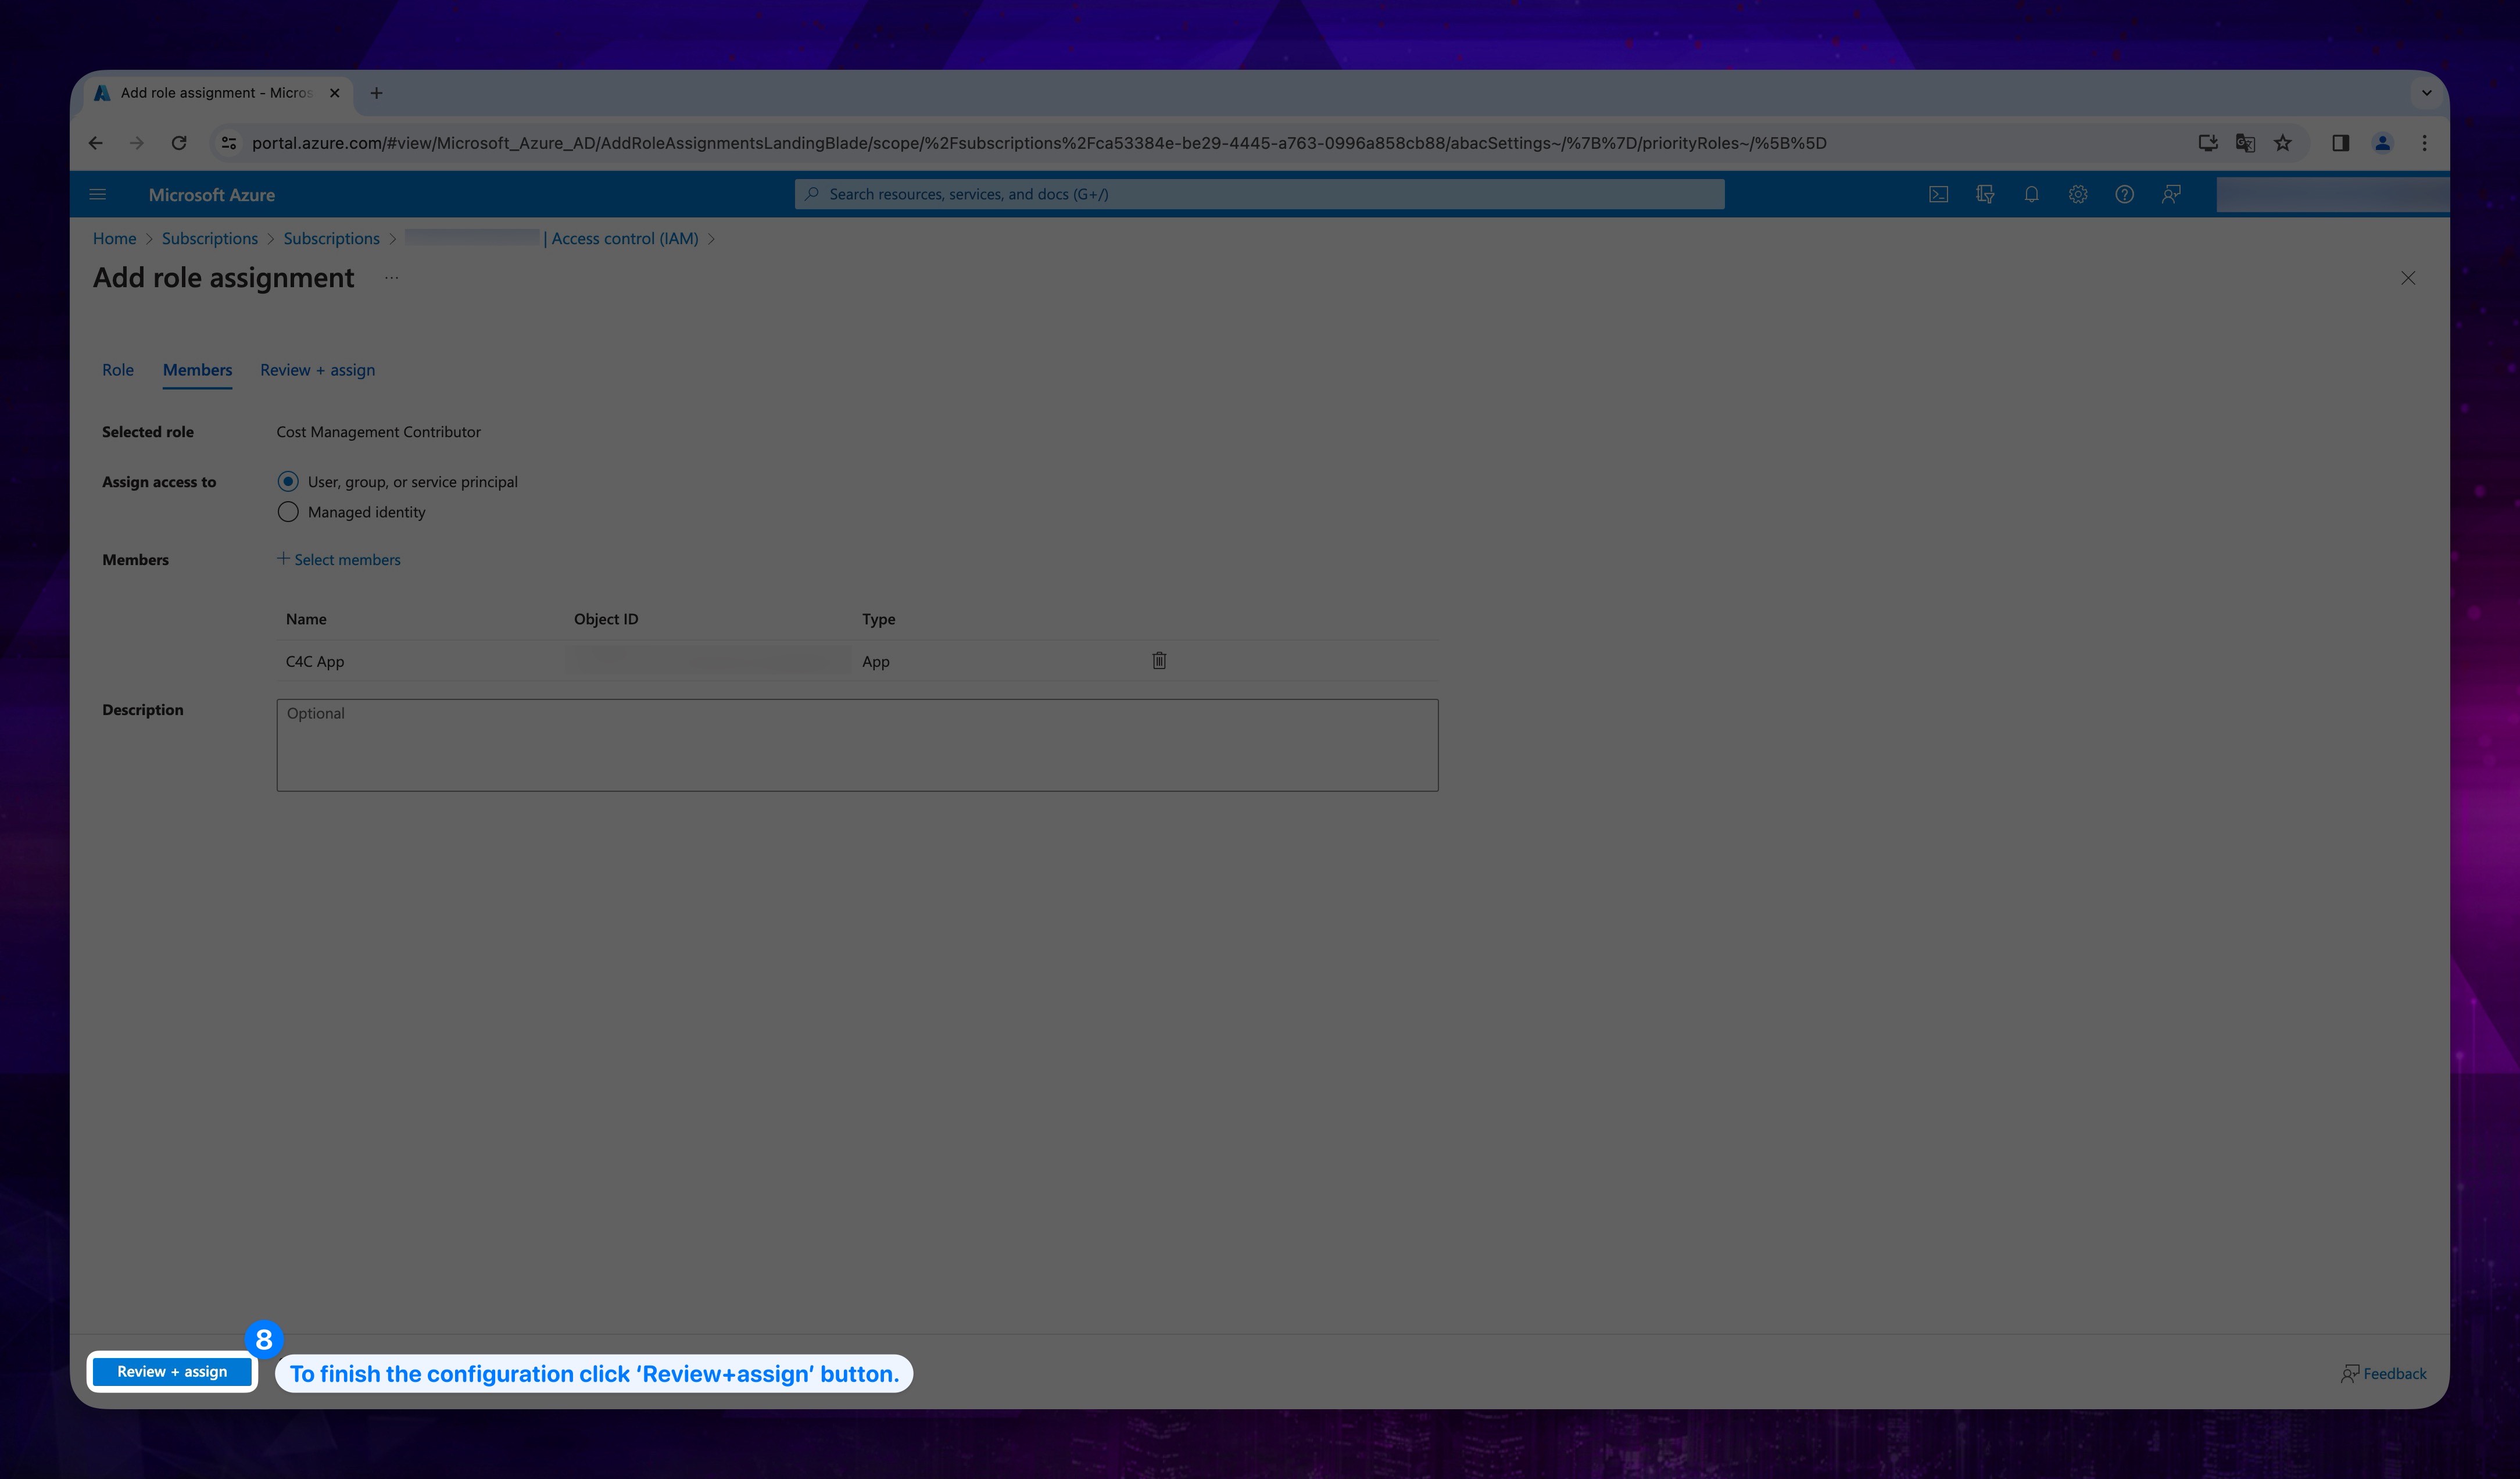This screenshot has width=2520, height=1479.
Task: Click Review + assign button
Action: point(171,1371)
